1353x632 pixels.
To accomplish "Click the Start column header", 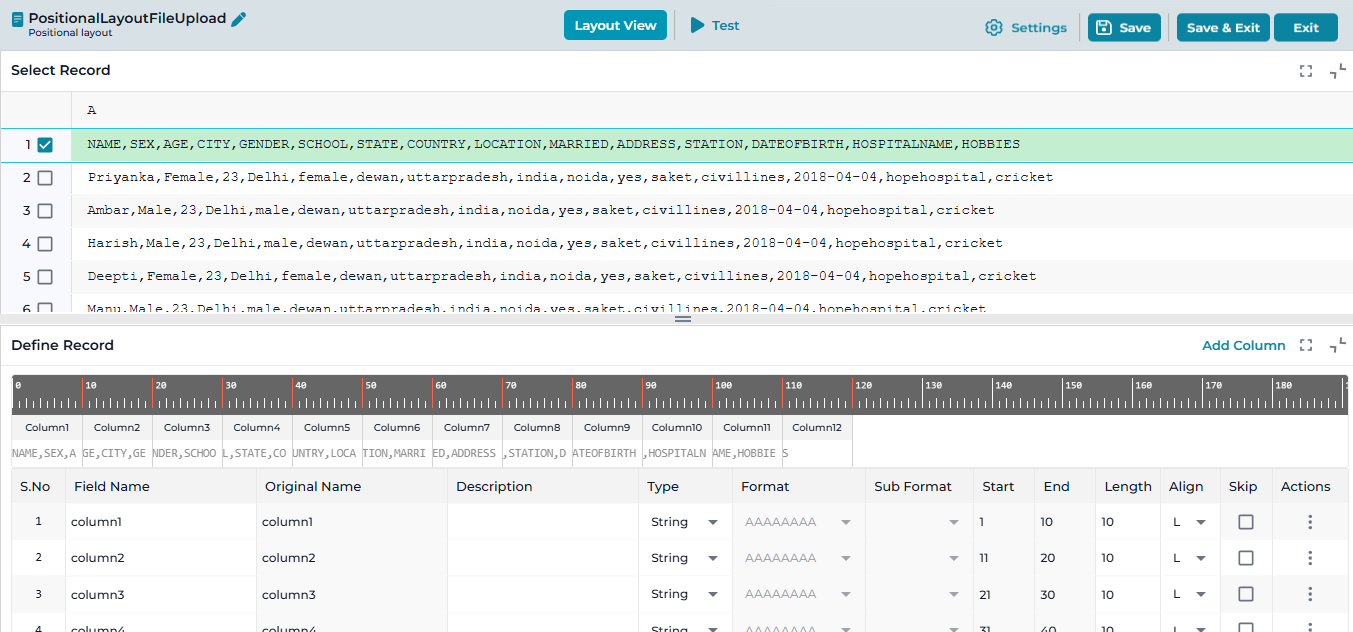I will (998, 487).
